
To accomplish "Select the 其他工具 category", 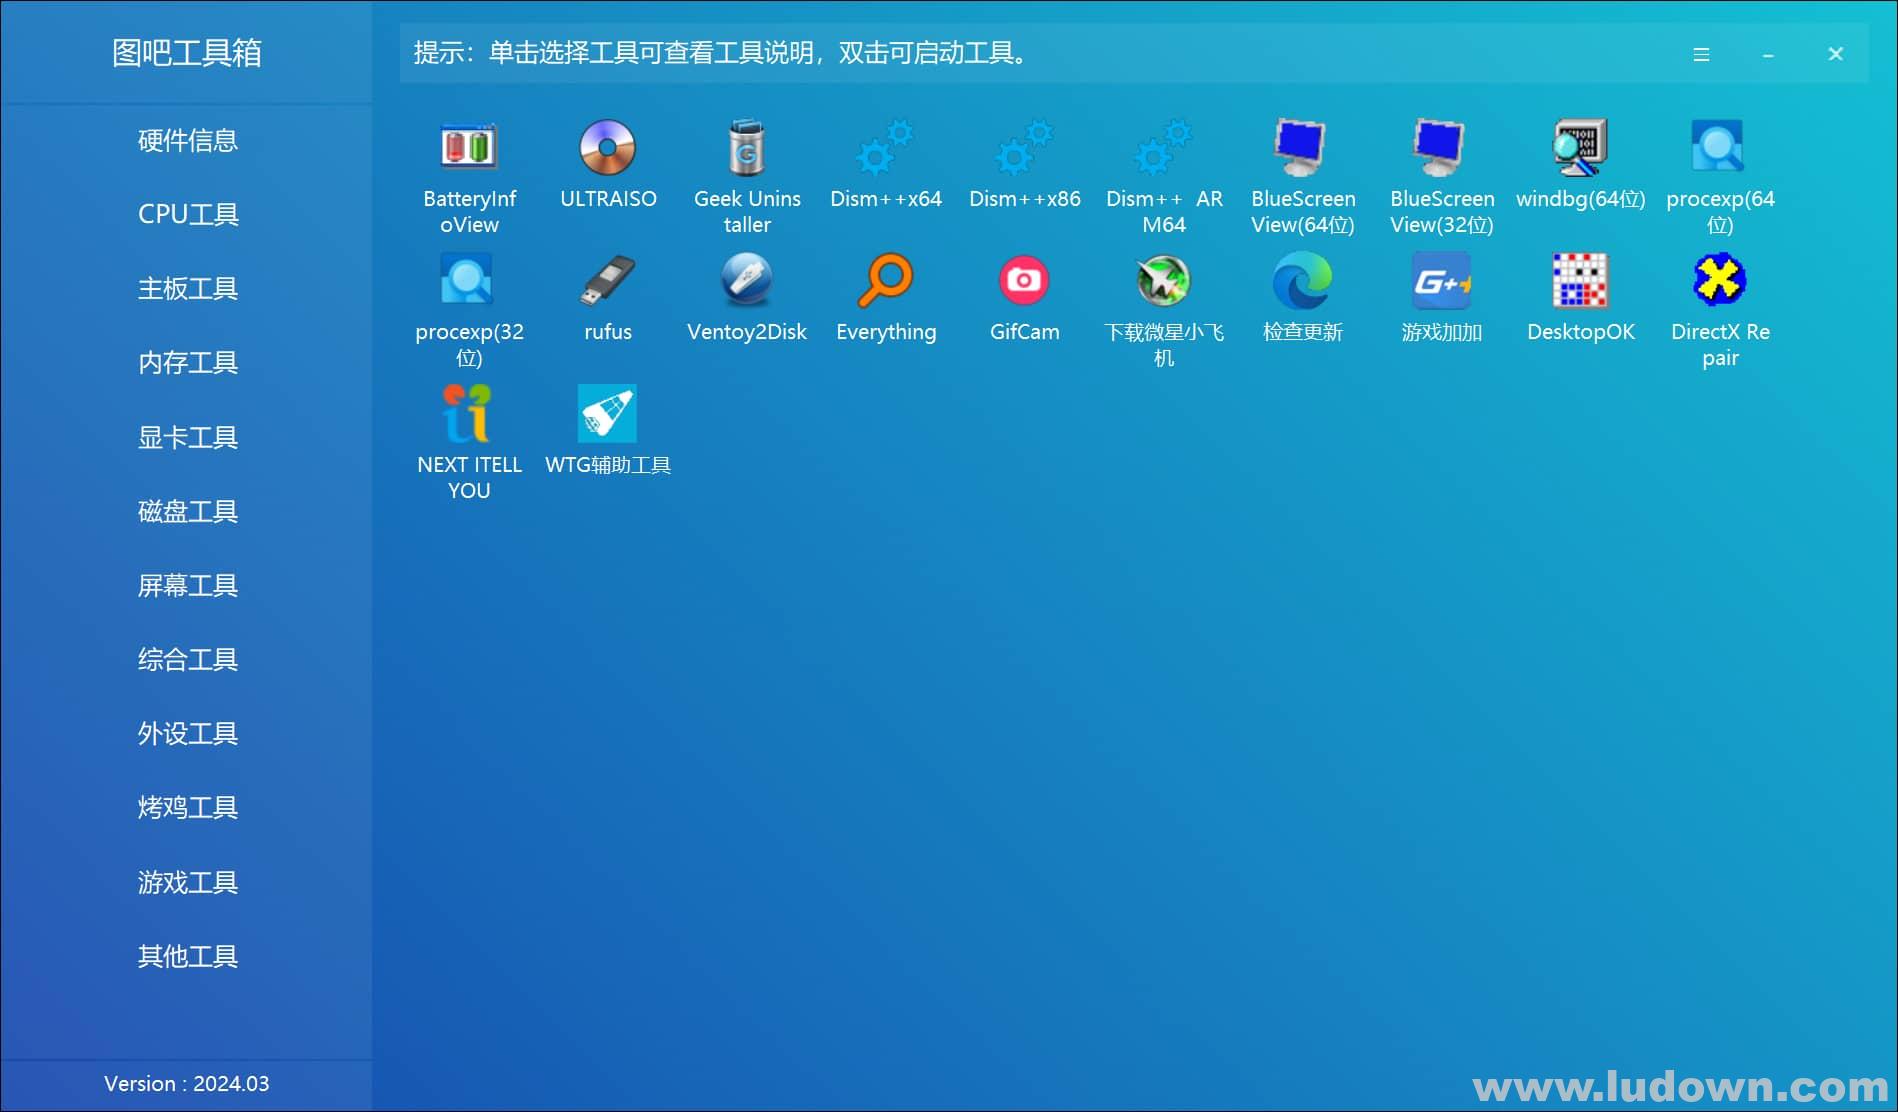I will pyautogui.click(x=187, y=956).
